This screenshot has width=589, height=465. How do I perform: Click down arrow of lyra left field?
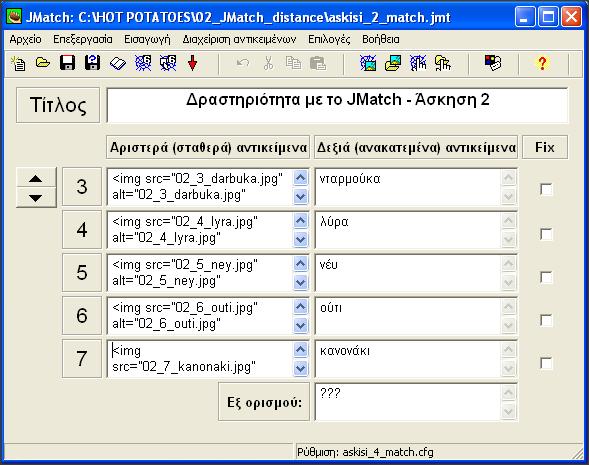pos(301,239)
